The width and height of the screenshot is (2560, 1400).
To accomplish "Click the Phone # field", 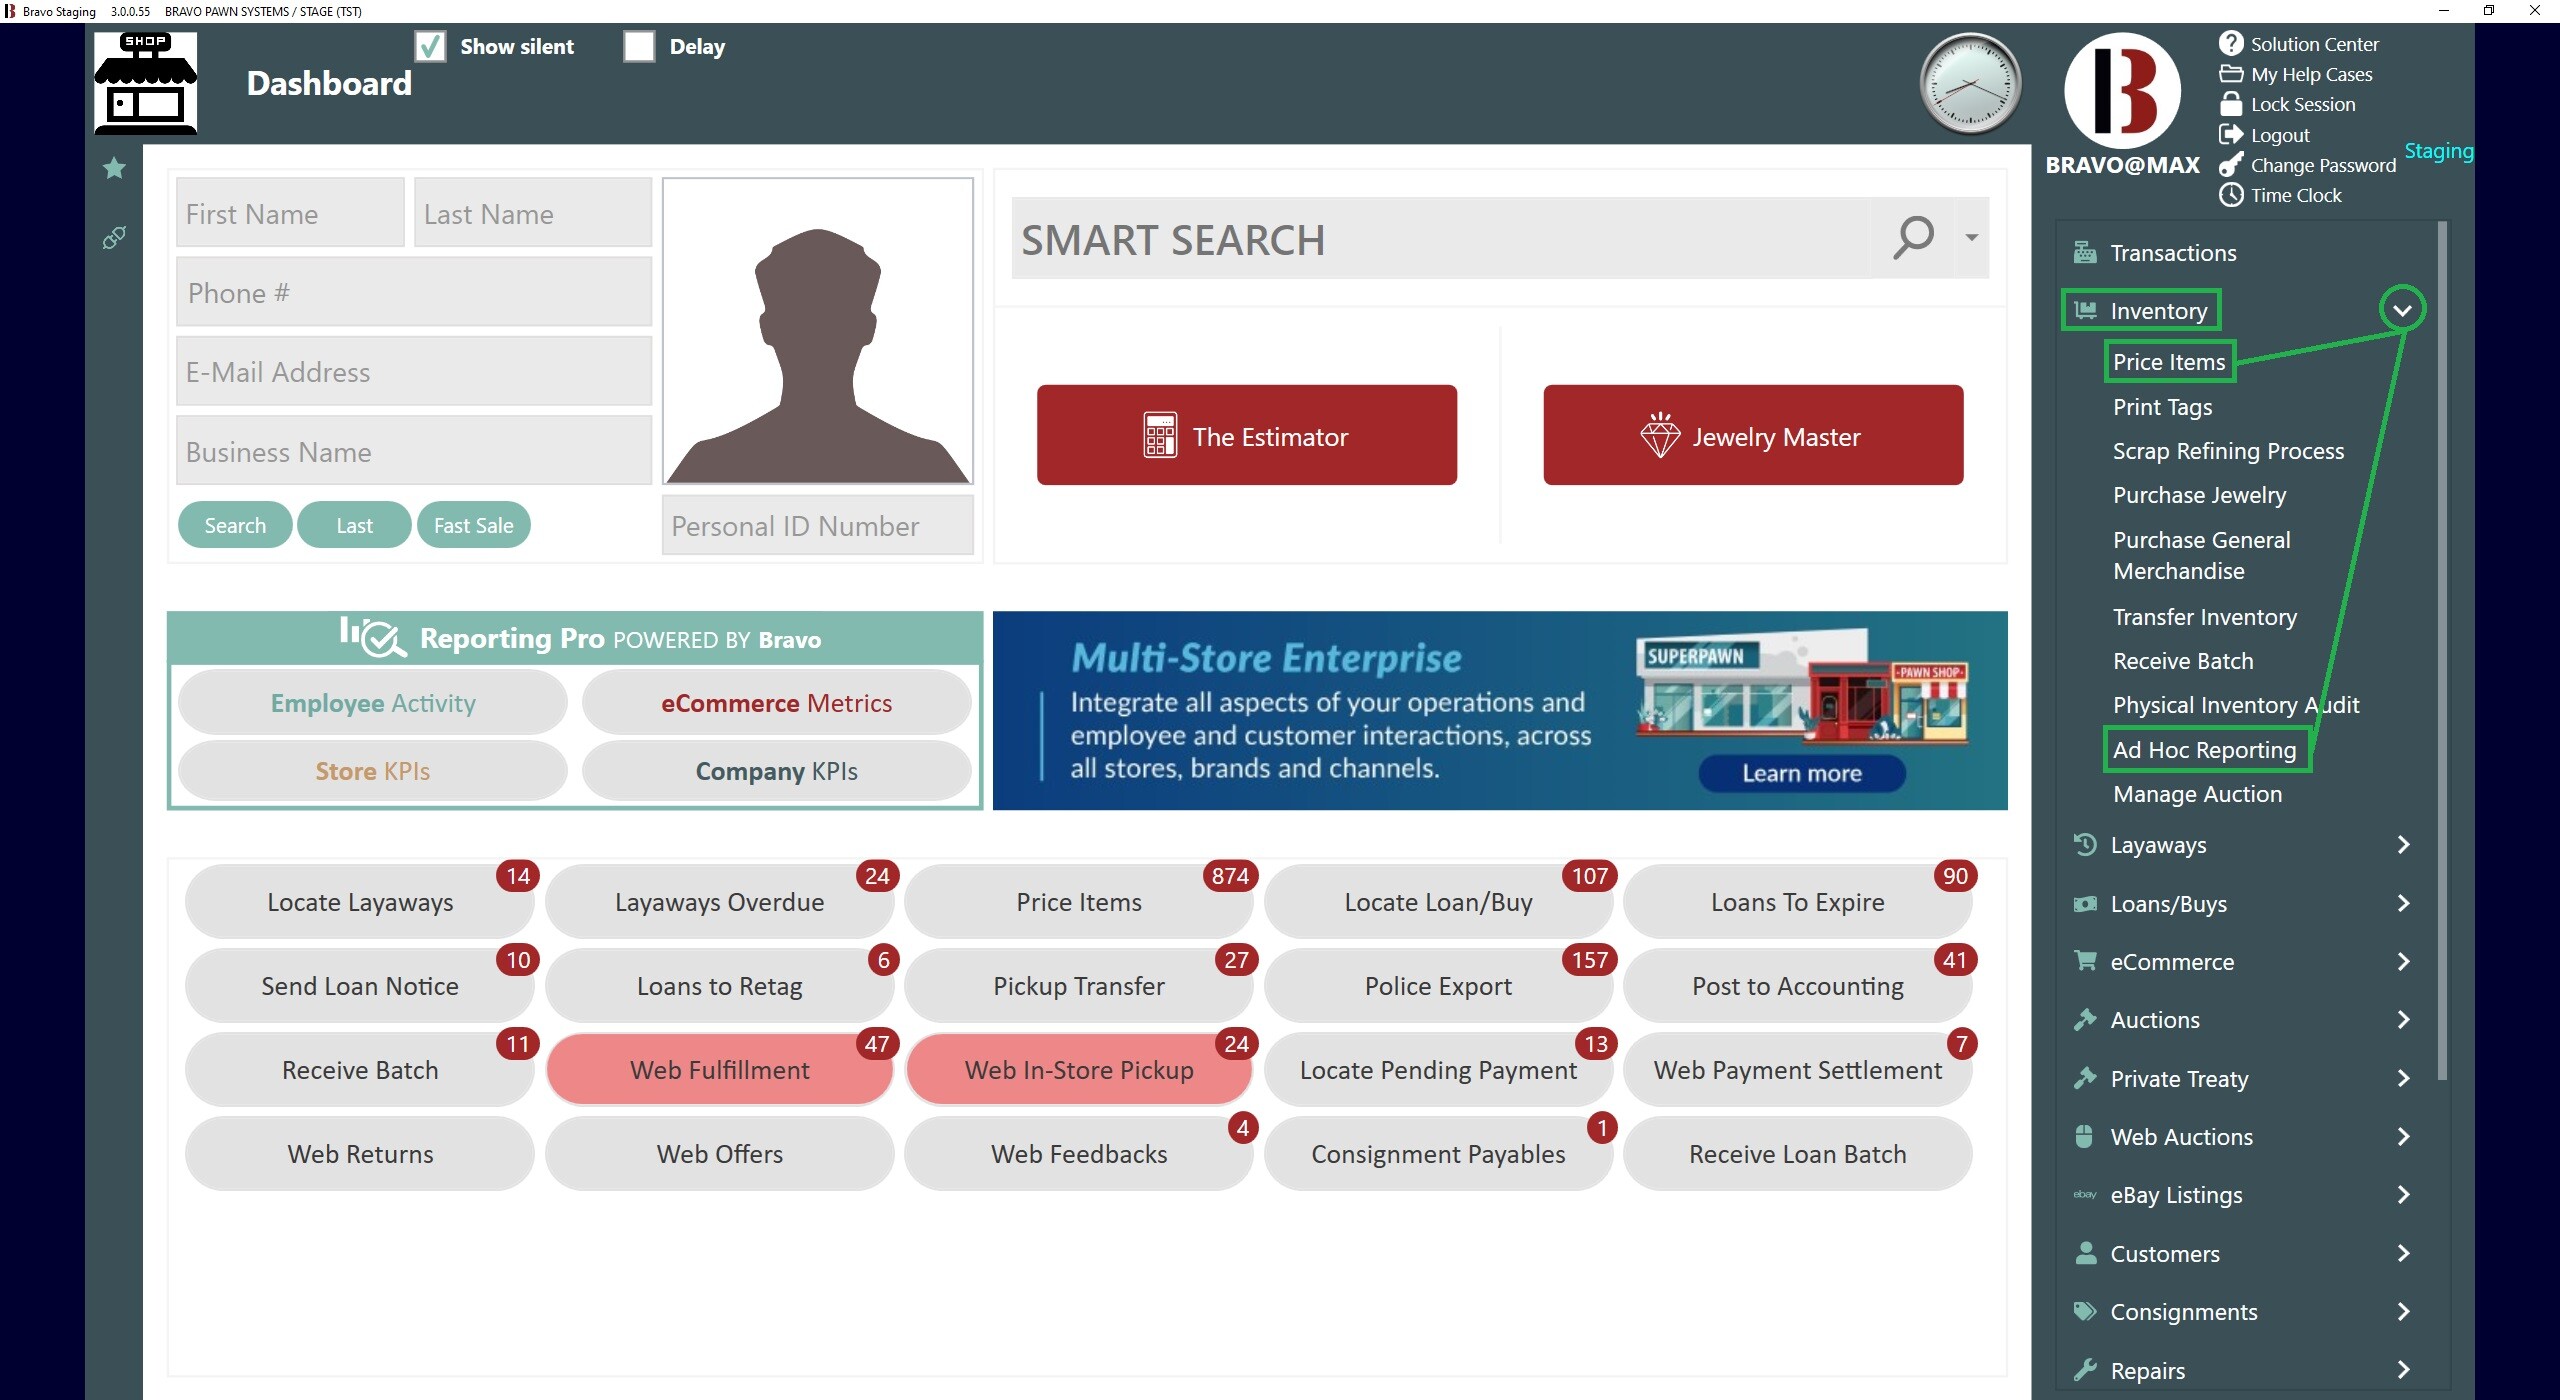I will 414,292.
